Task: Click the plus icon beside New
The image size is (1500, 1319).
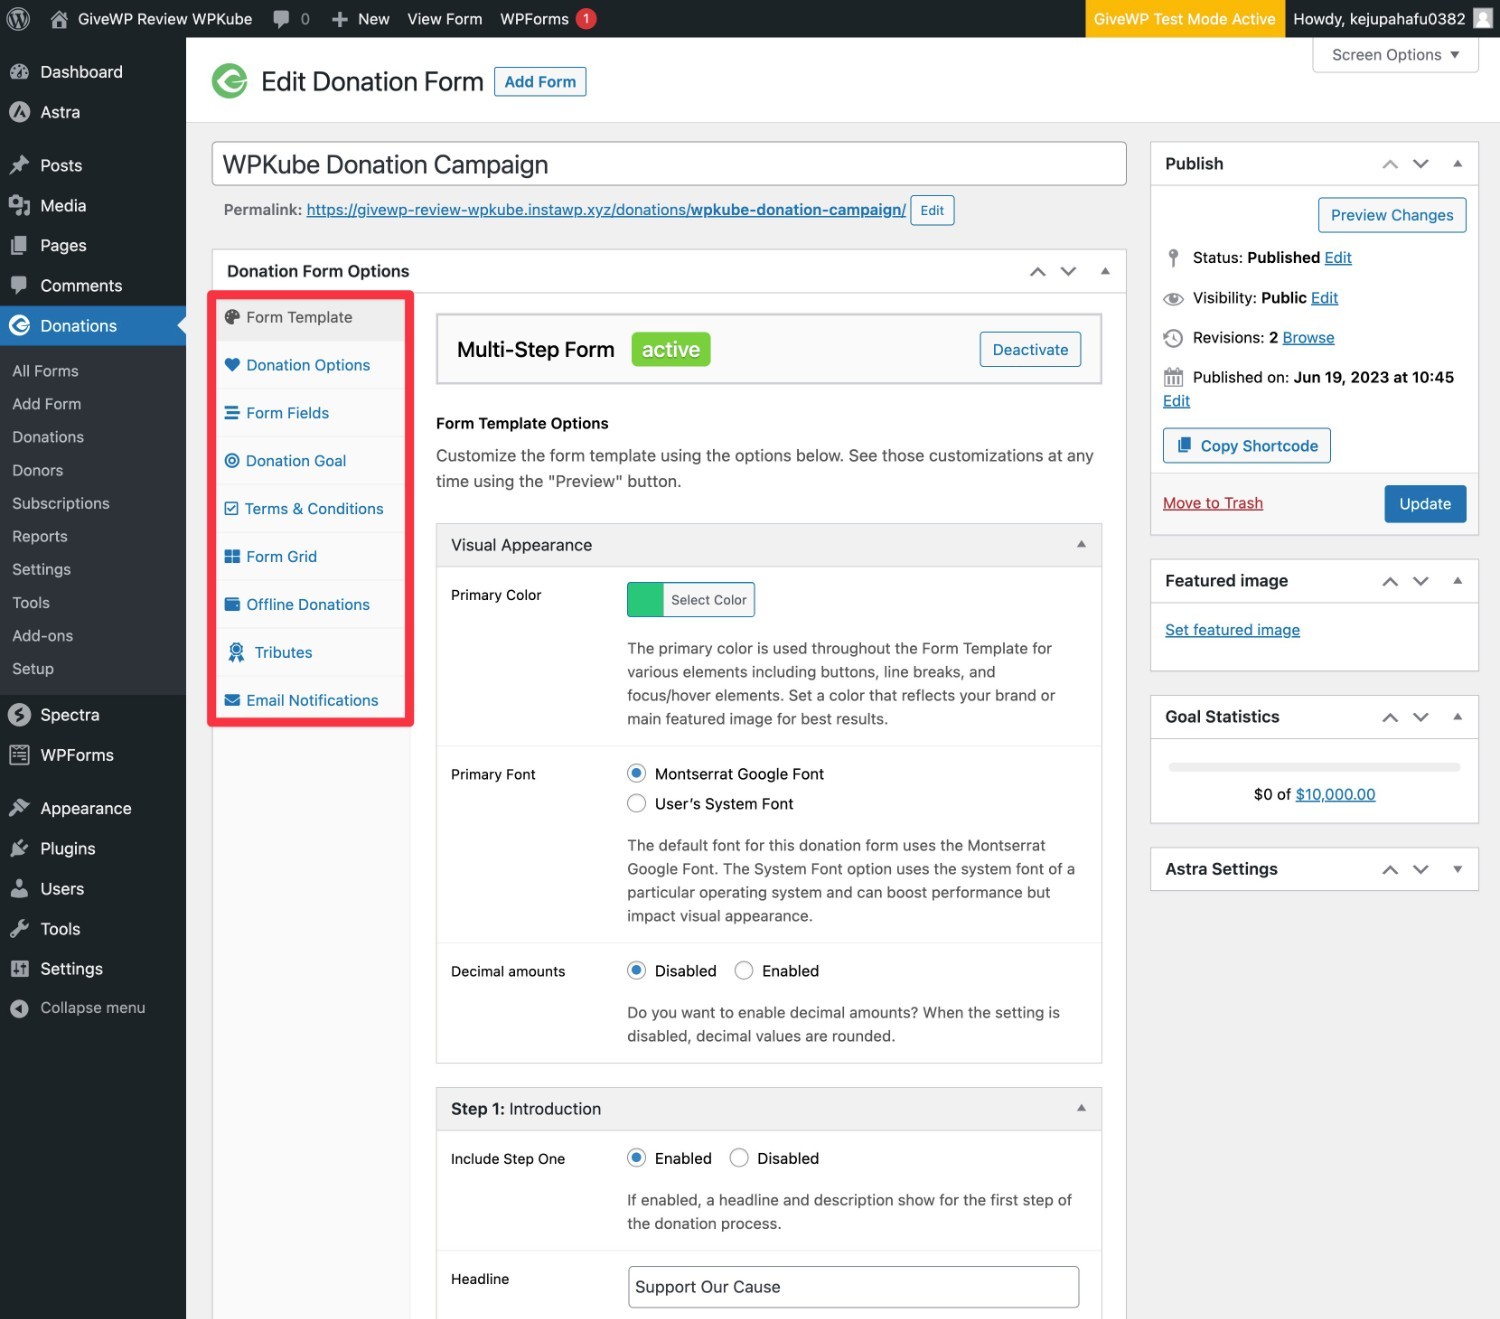Action: pyautogui.click(x=340, y=19)
